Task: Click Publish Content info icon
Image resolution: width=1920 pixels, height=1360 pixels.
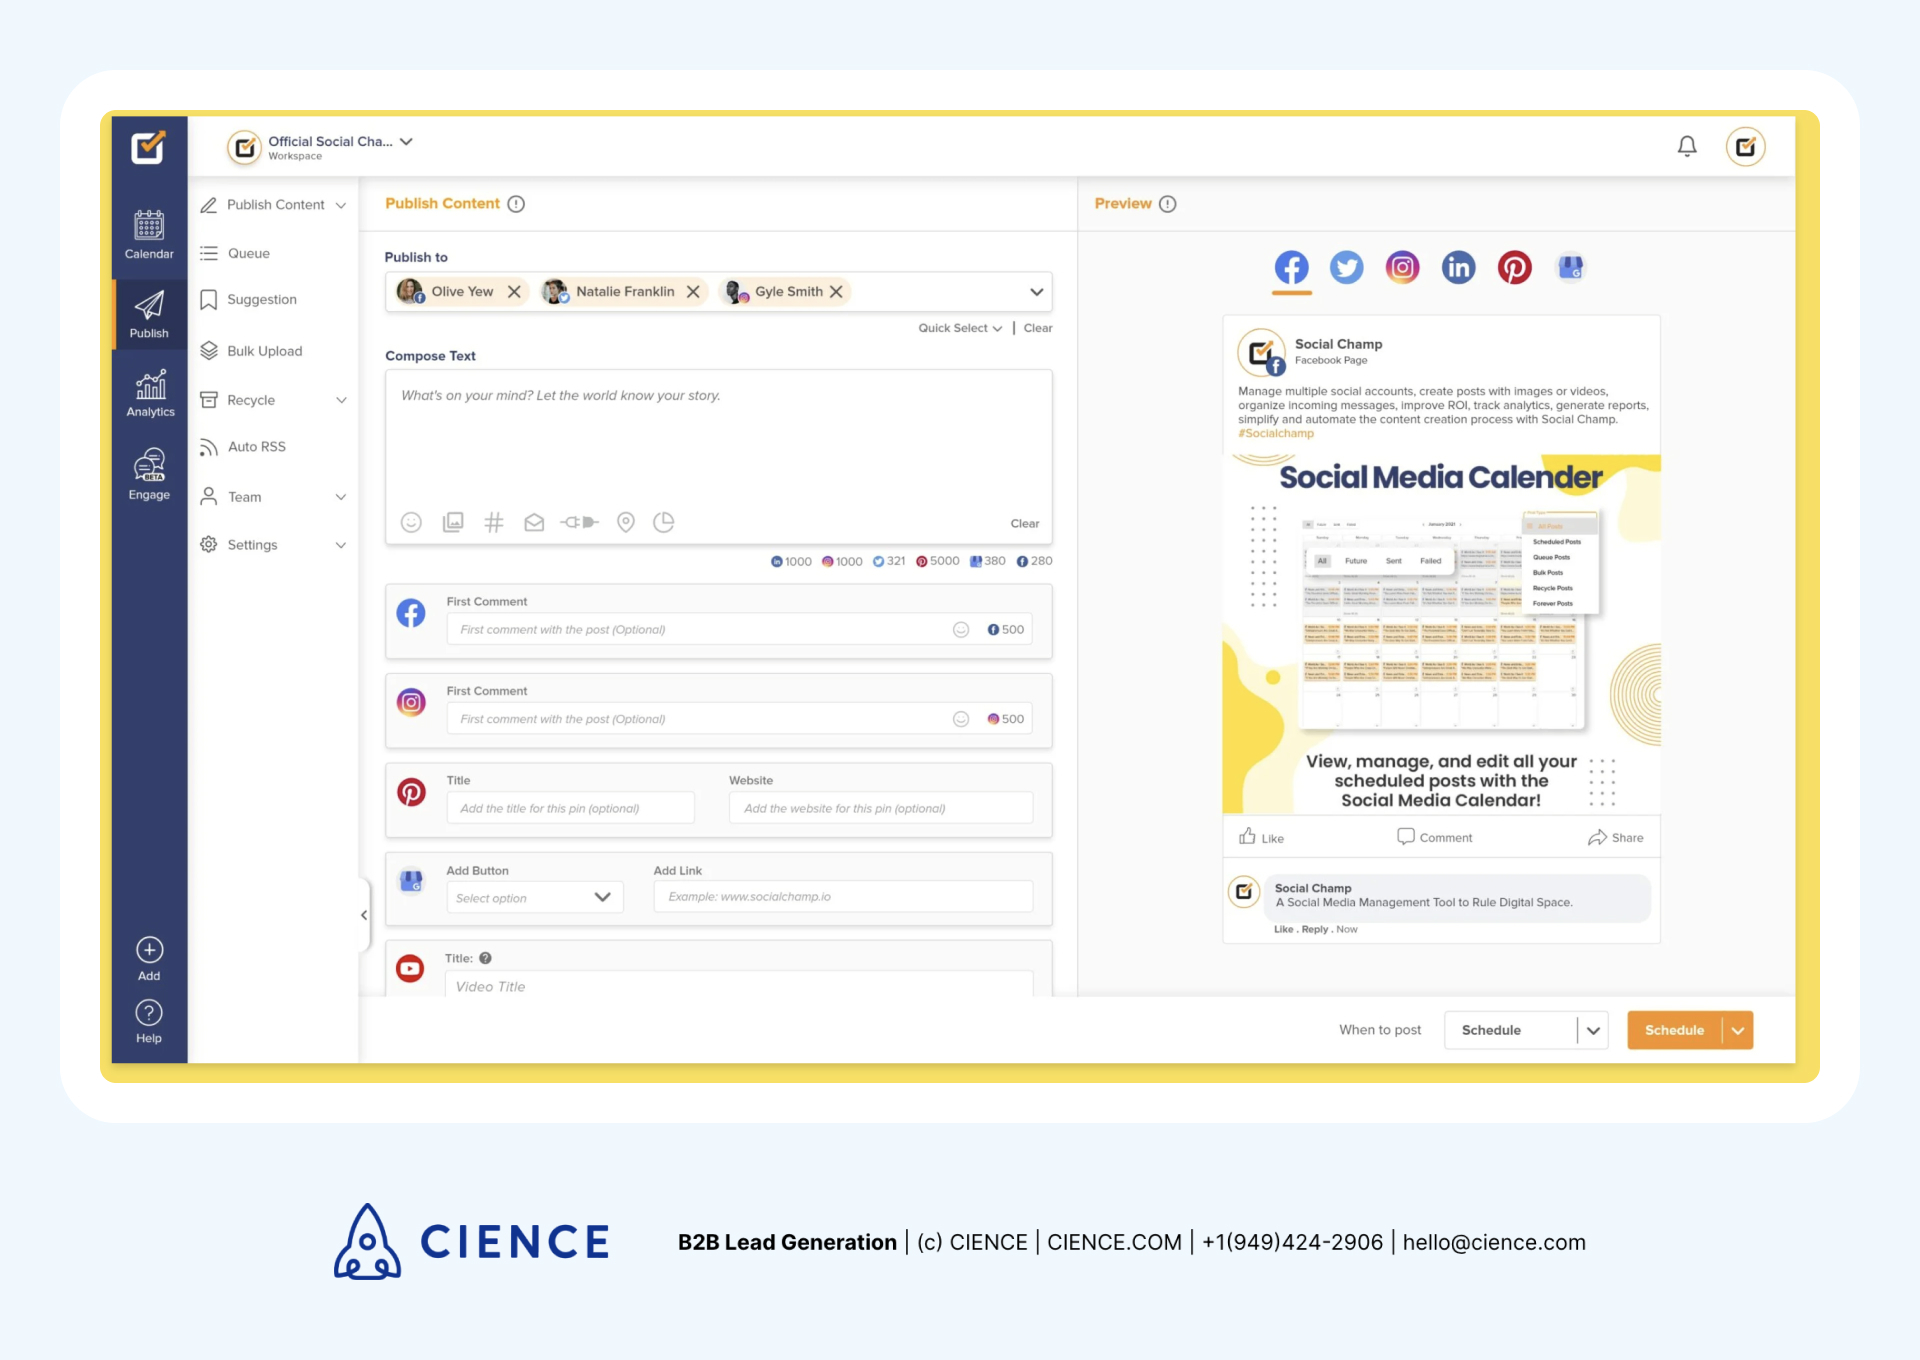Action: [x=516, y=204]
